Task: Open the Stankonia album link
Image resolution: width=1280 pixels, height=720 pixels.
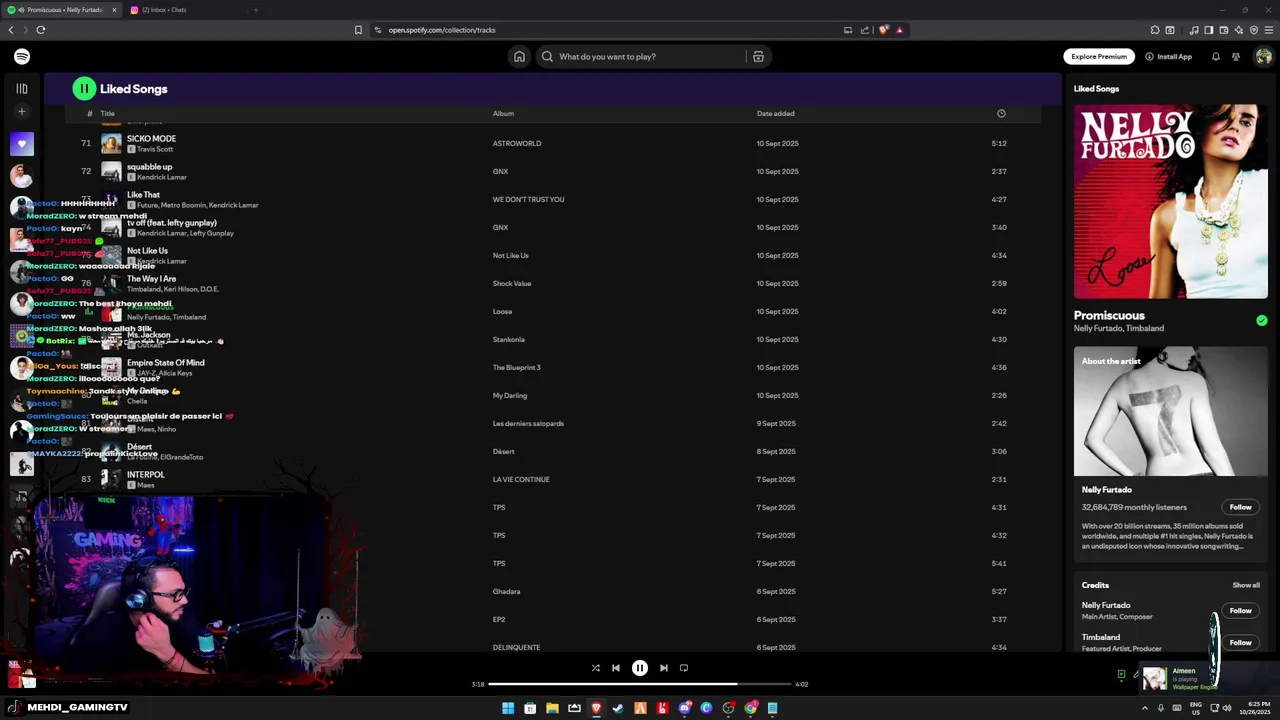Action: tap(508, 339)
